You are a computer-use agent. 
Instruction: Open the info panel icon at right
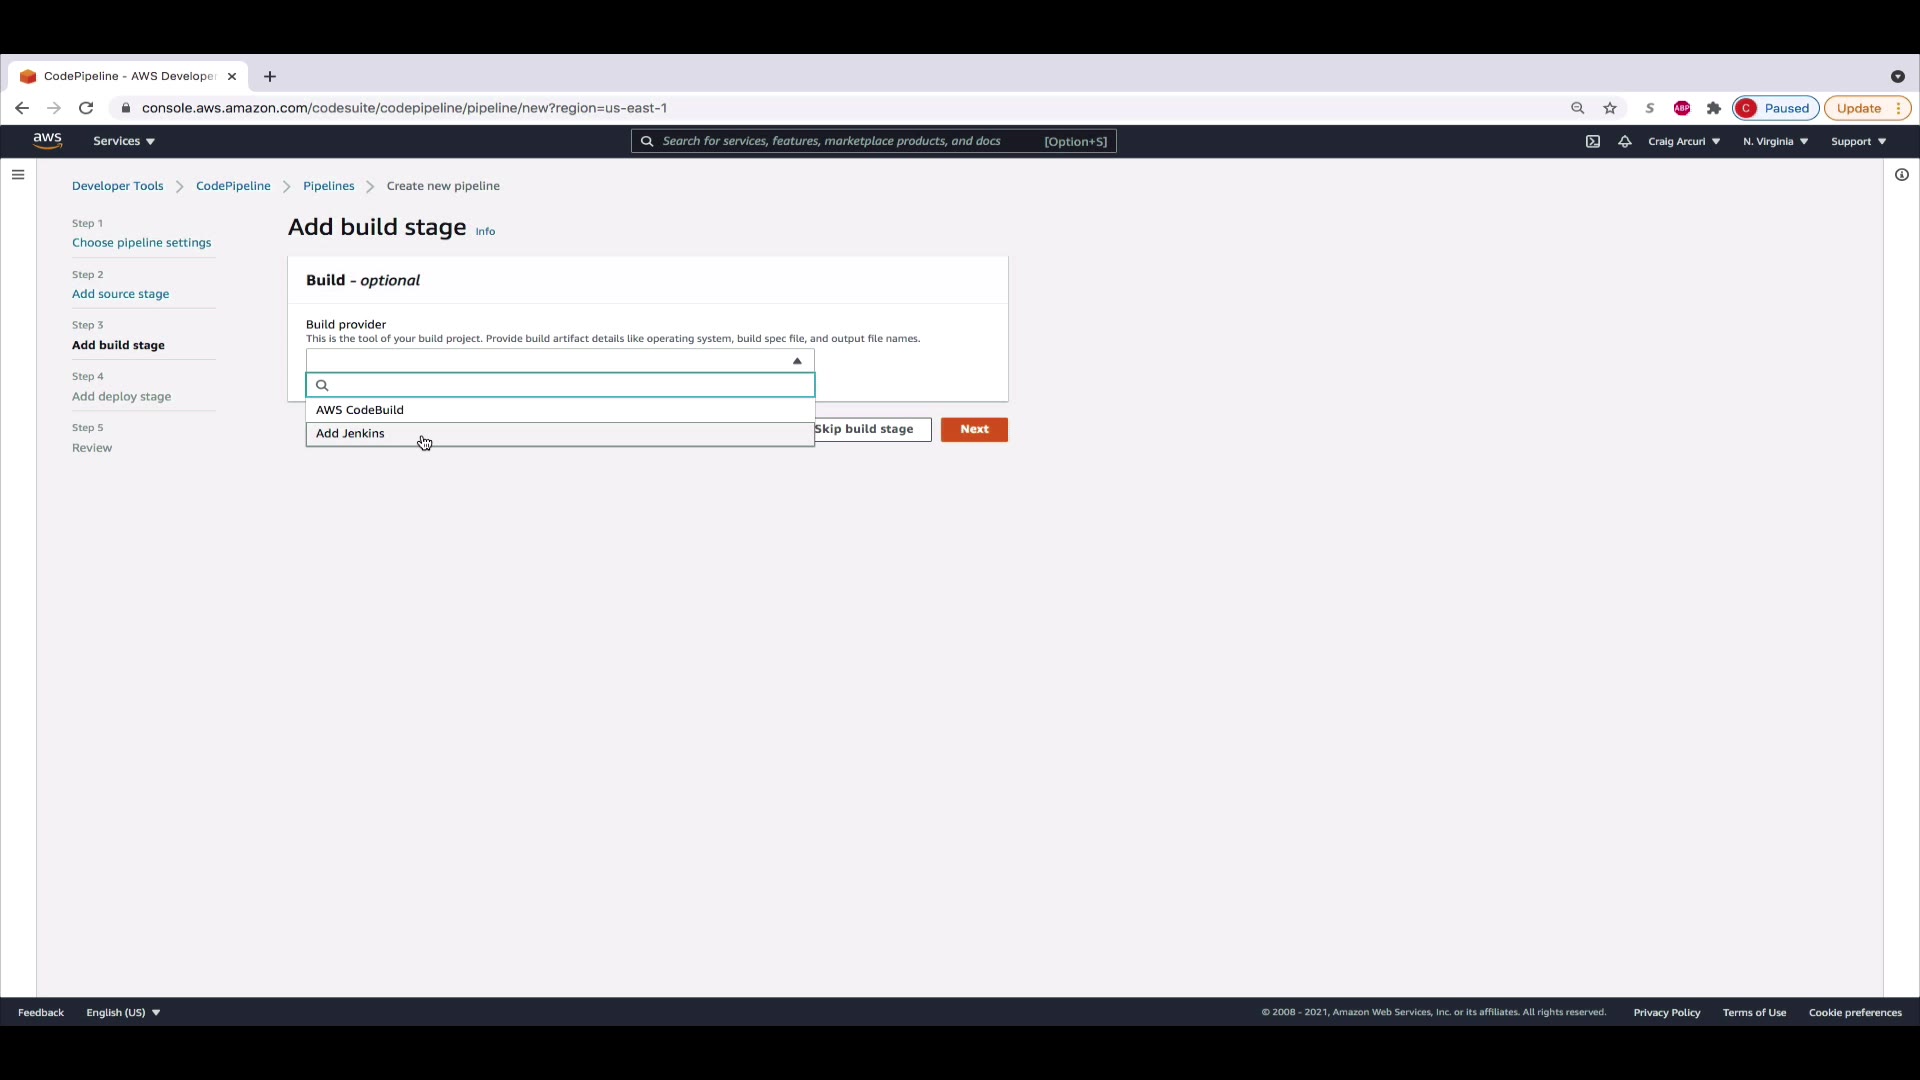point(1902,175)
